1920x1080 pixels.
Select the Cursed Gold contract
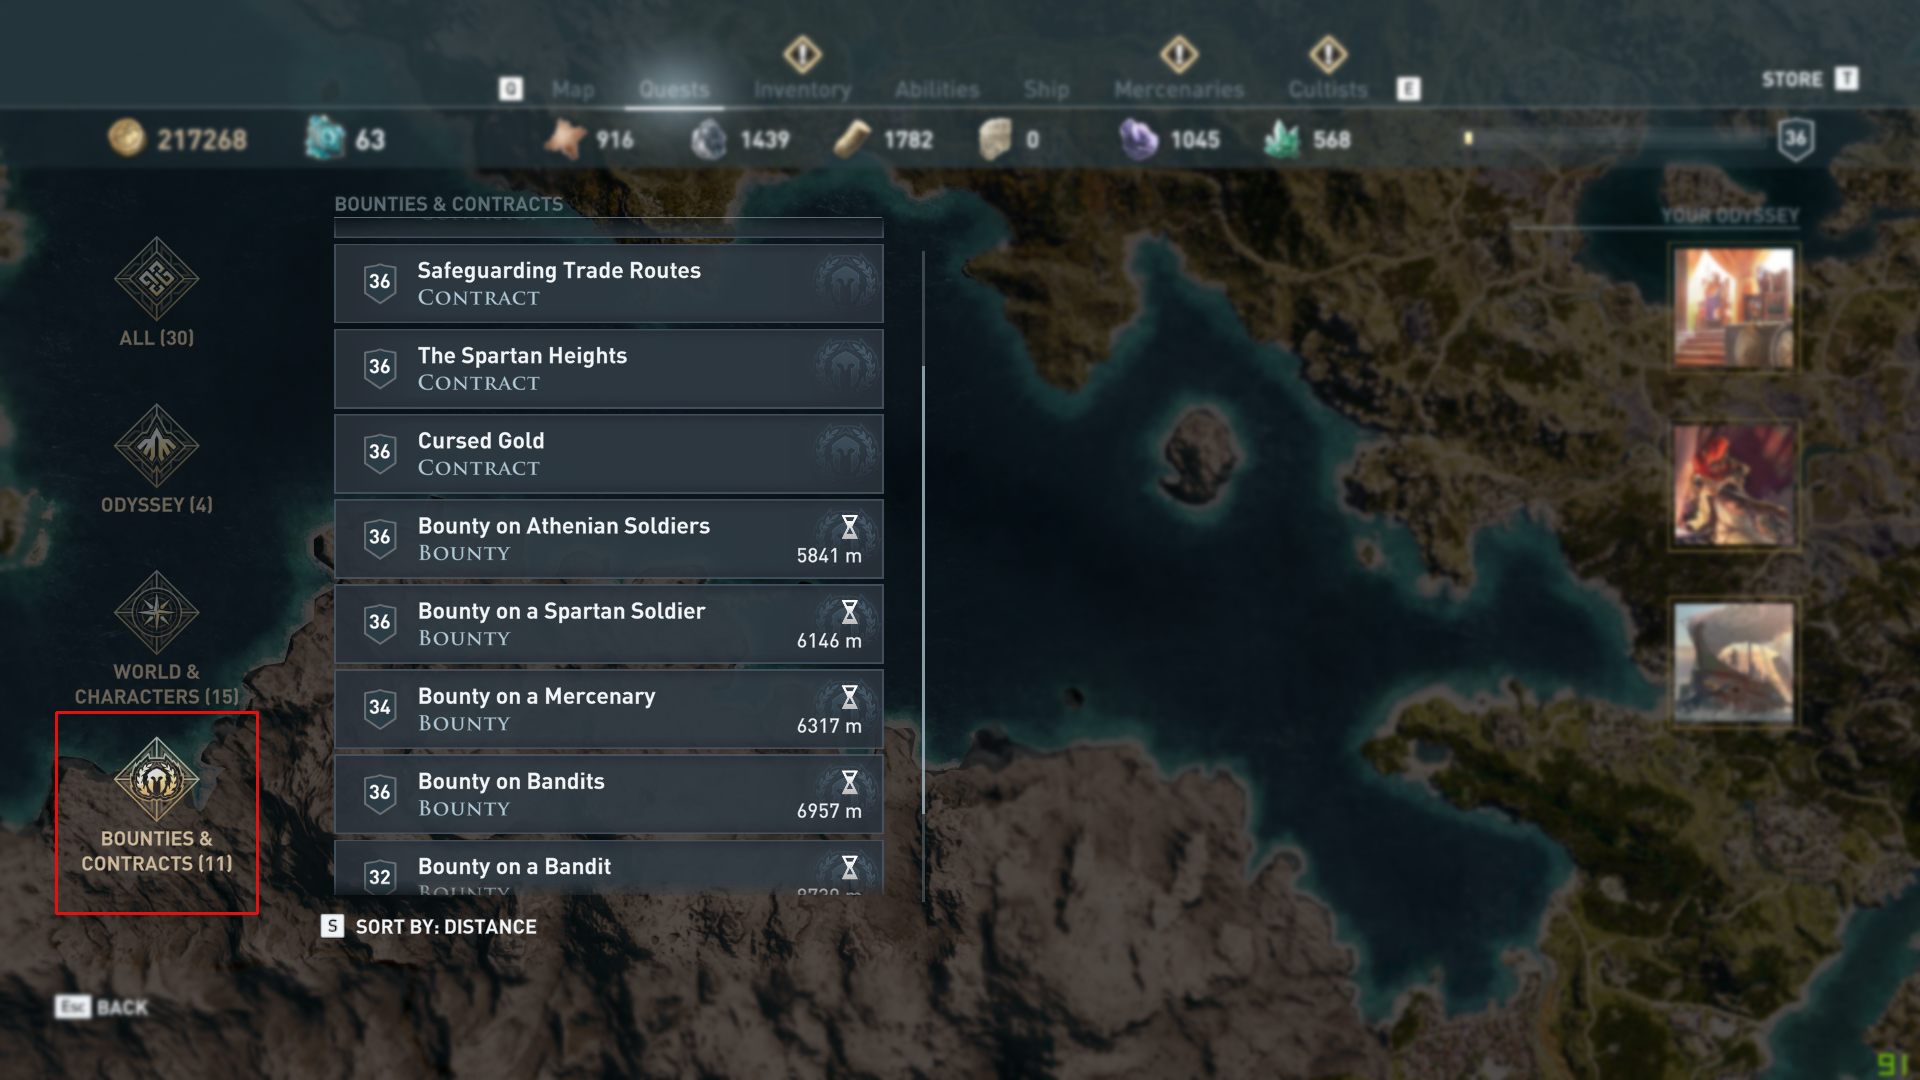coord(608,454)
